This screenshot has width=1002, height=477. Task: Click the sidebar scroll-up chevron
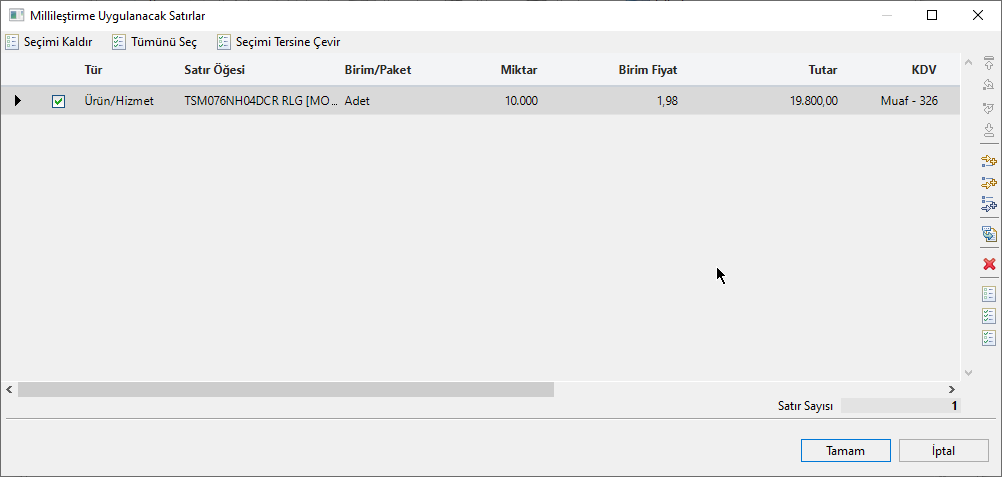tap(967, 63)
